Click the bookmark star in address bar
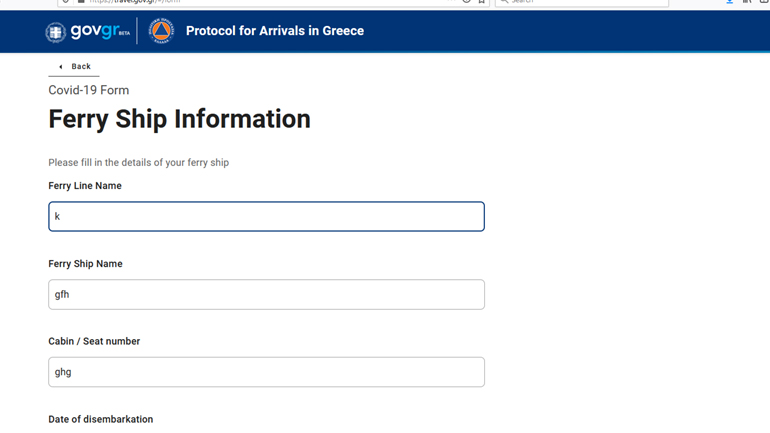770x433 pixels. pos(481,2)
